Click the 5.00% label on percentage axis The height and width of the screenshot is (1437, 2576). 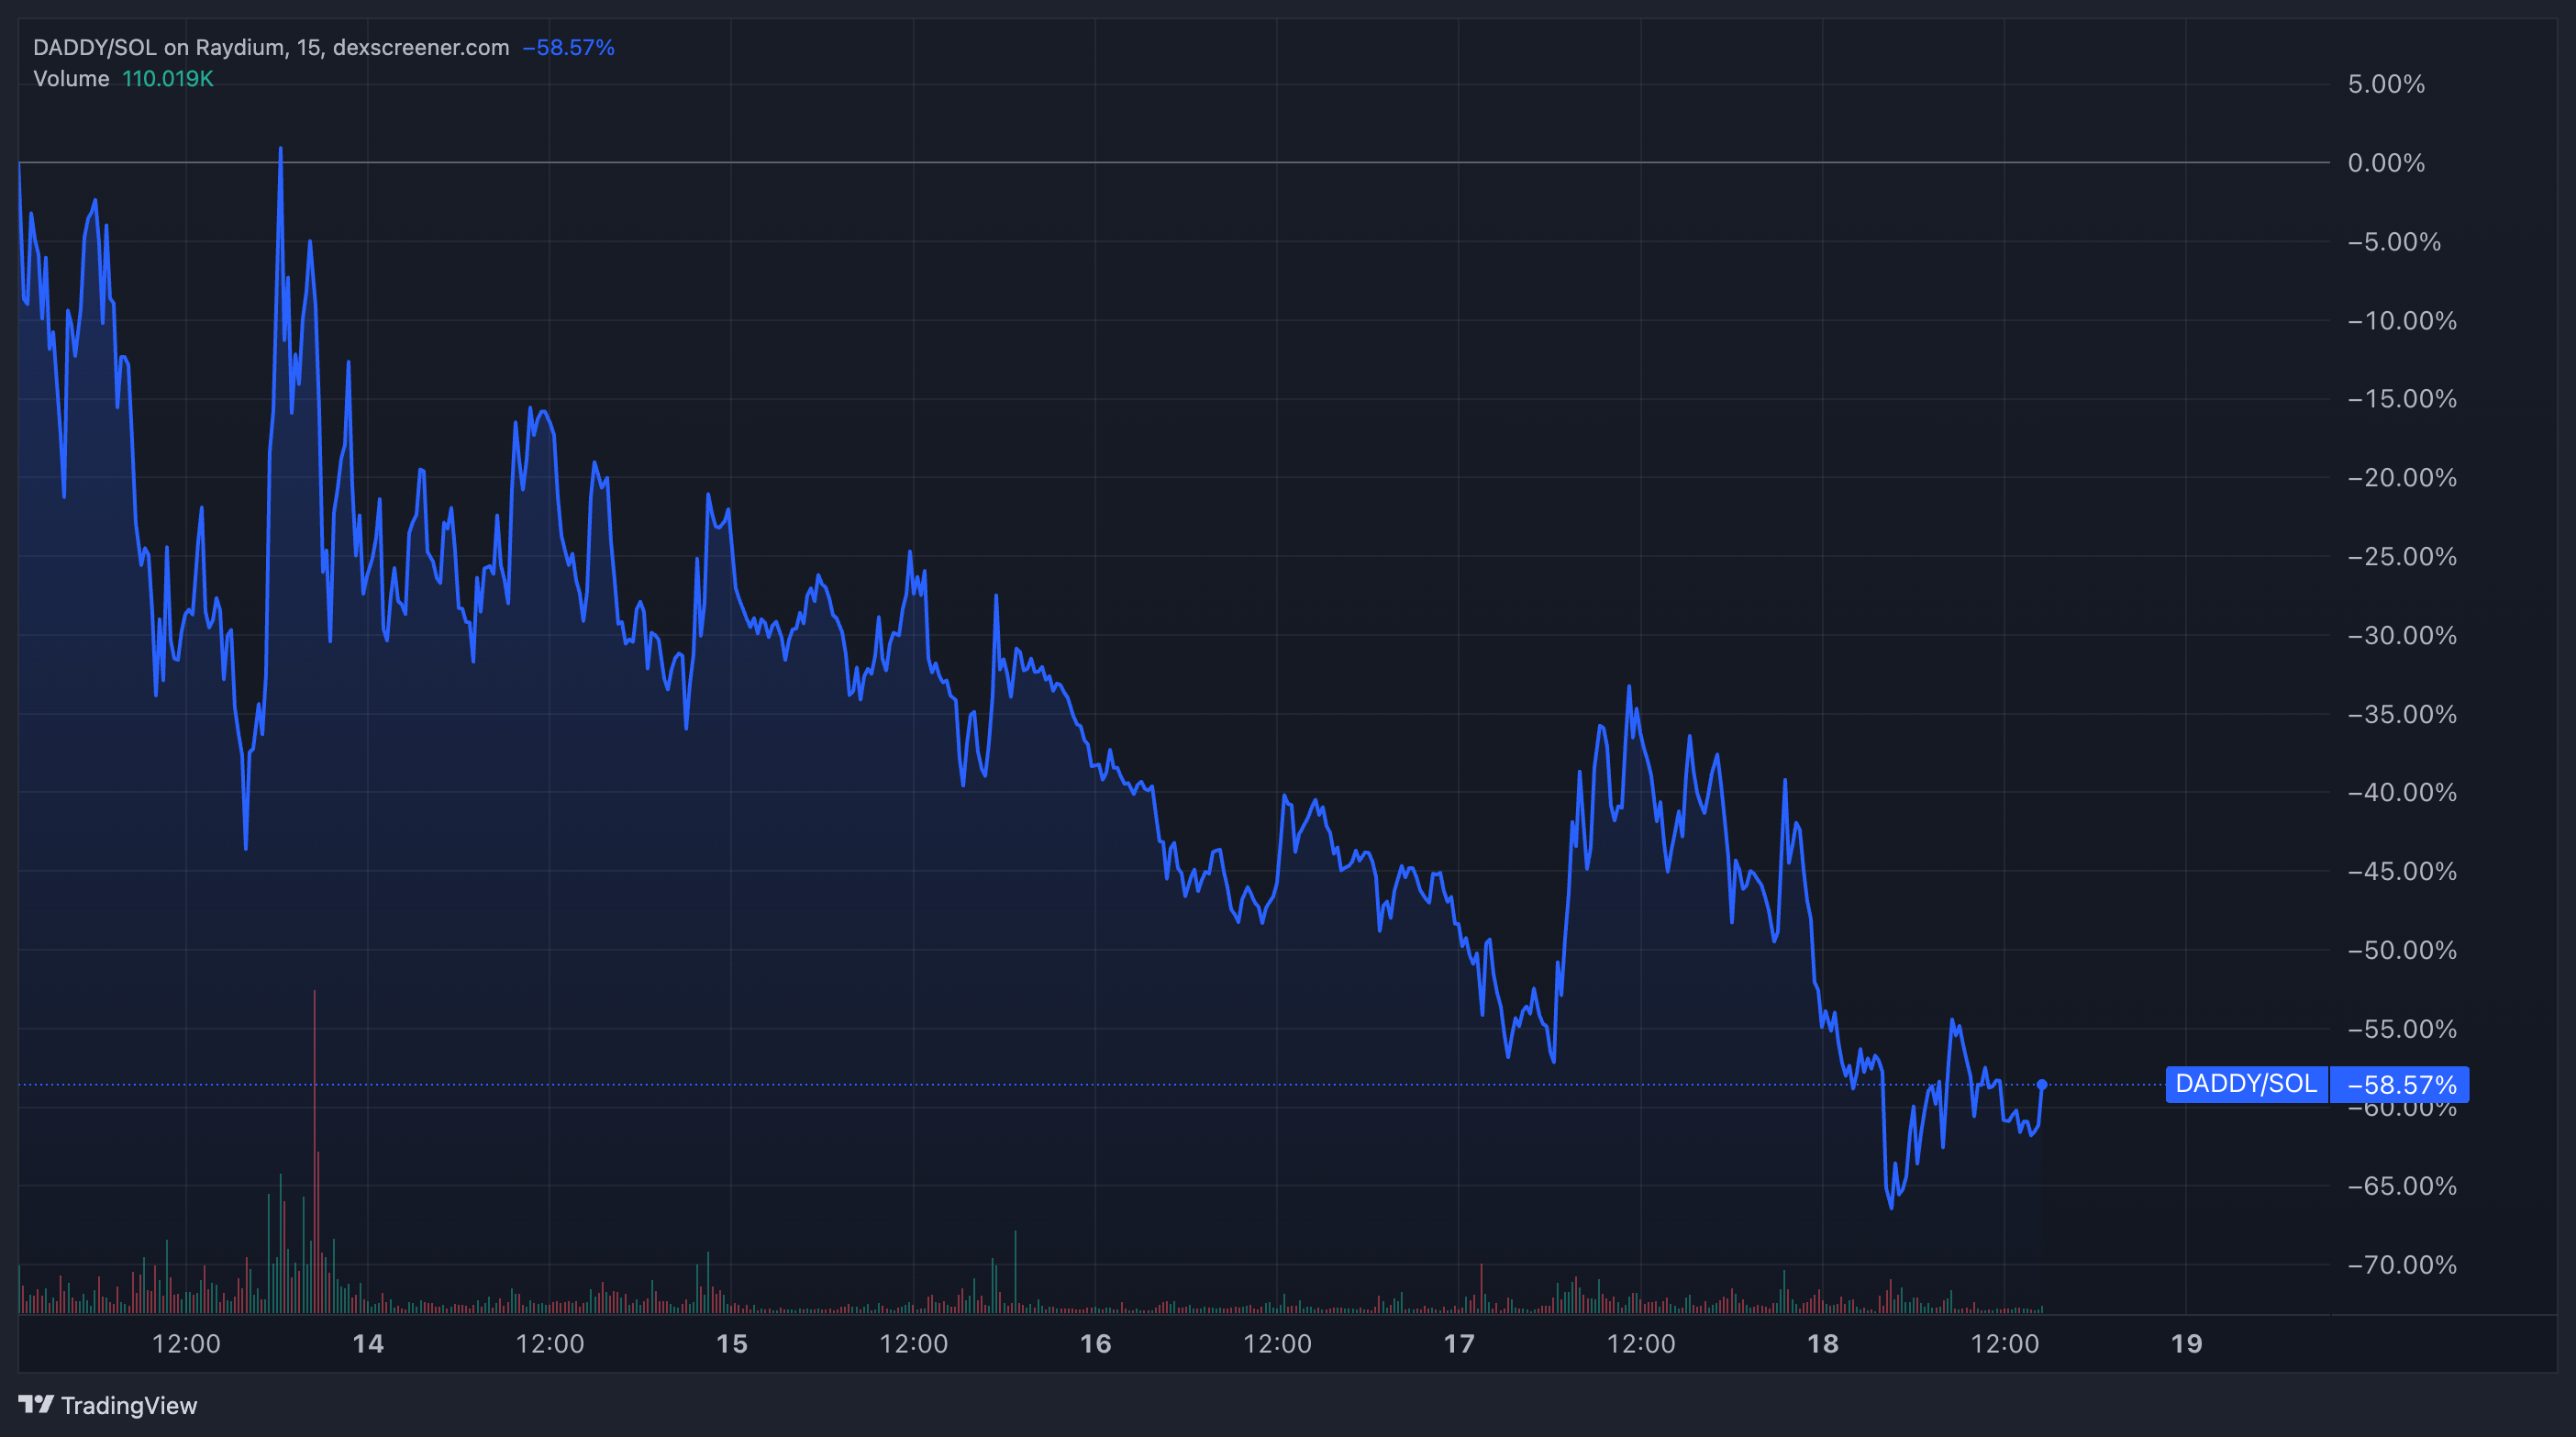pyautogui.click(x=2385, y=84)
